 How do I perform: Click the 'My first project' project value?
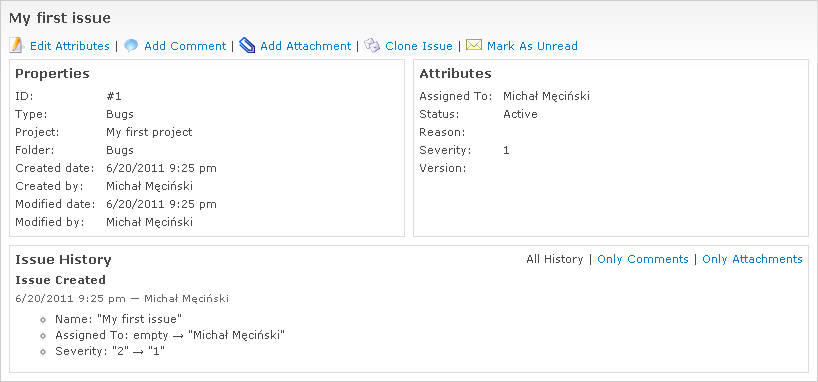click(x=149, y=132)
